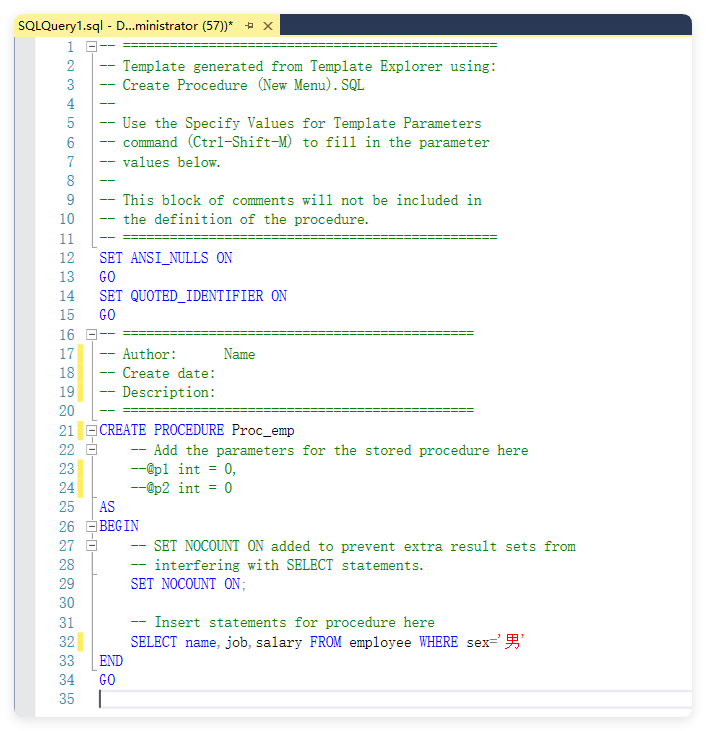Click the 'SET NOCOUNT ON;' statement
This screenshot has height=731, width=706.
(188, 584)
